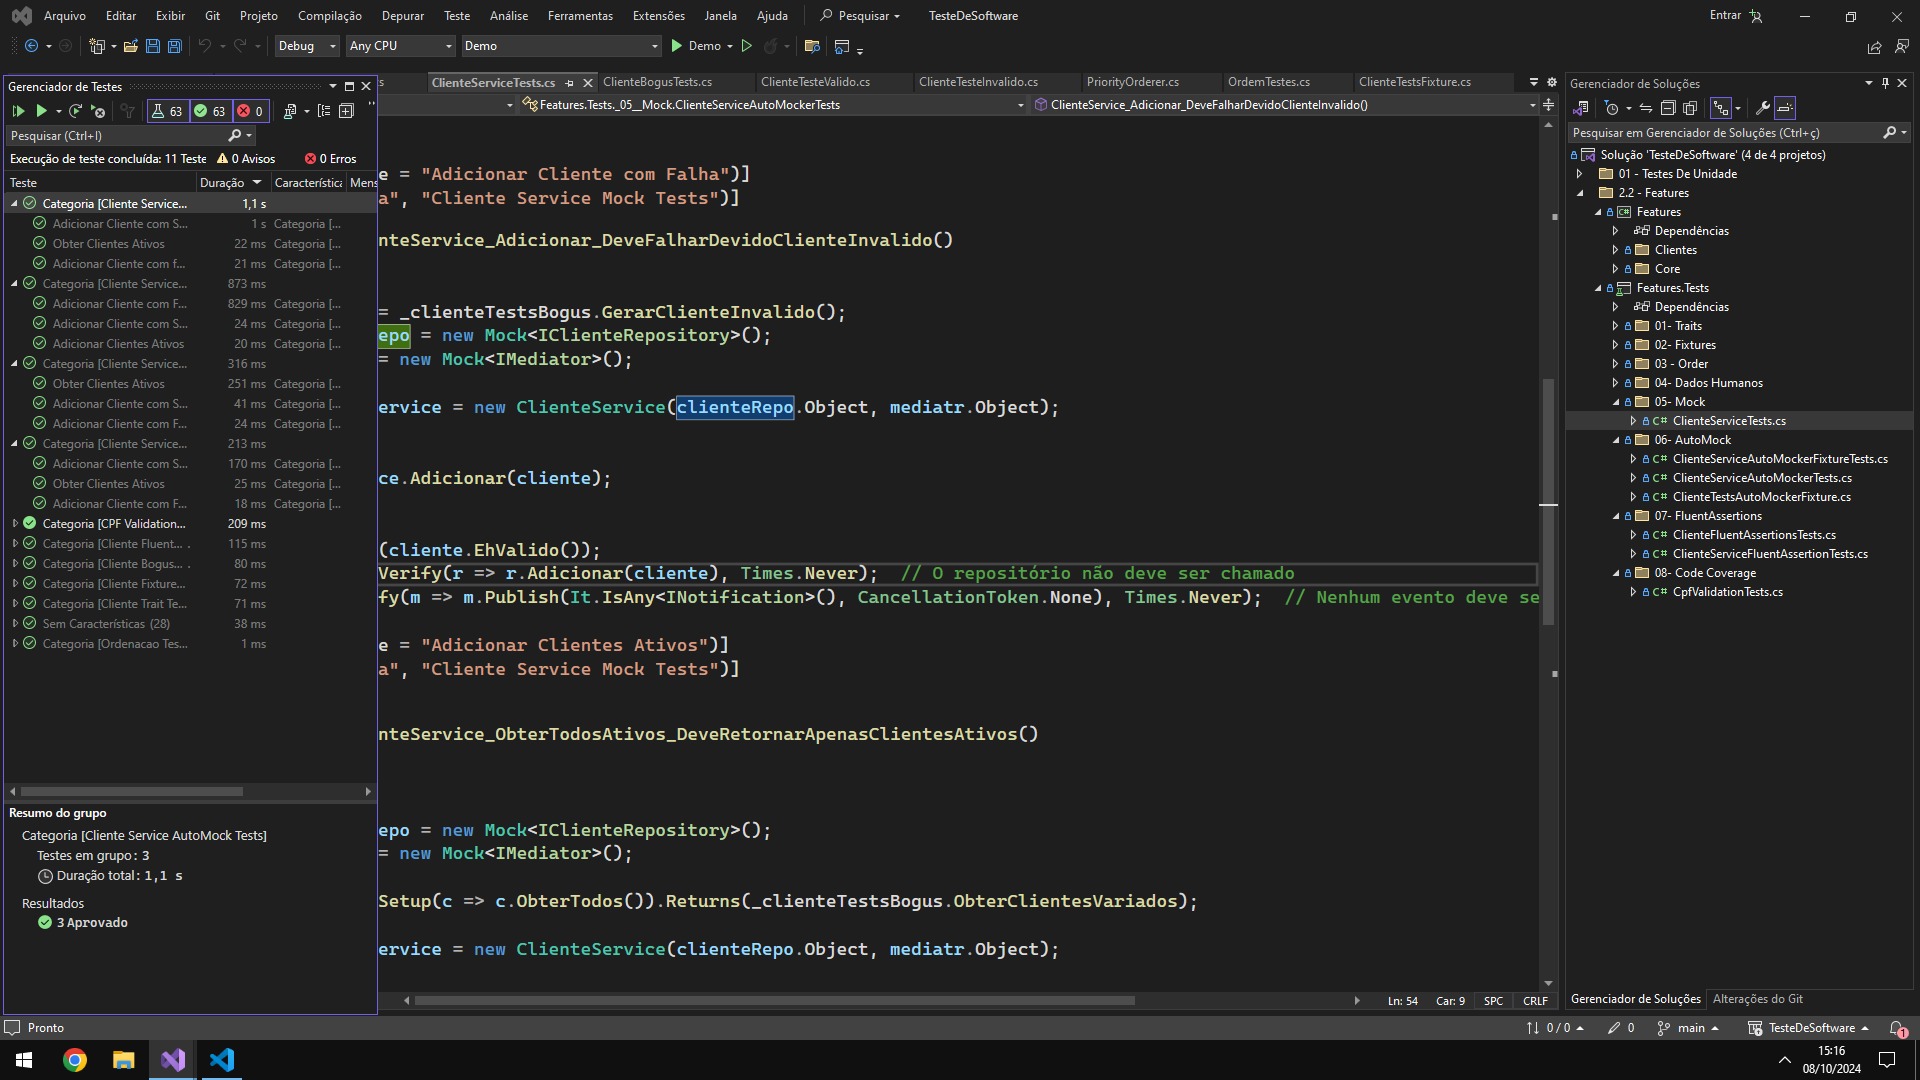Click Save All icon in main toolbar
Screen dimensions: 1920x1080
point(174,46)
